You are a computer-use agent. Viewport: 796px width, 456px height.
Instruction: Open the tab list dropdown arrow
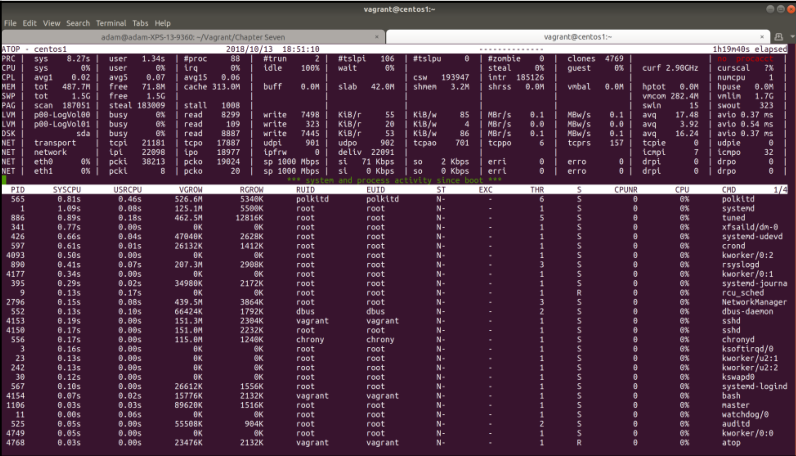tap(792, 37)
